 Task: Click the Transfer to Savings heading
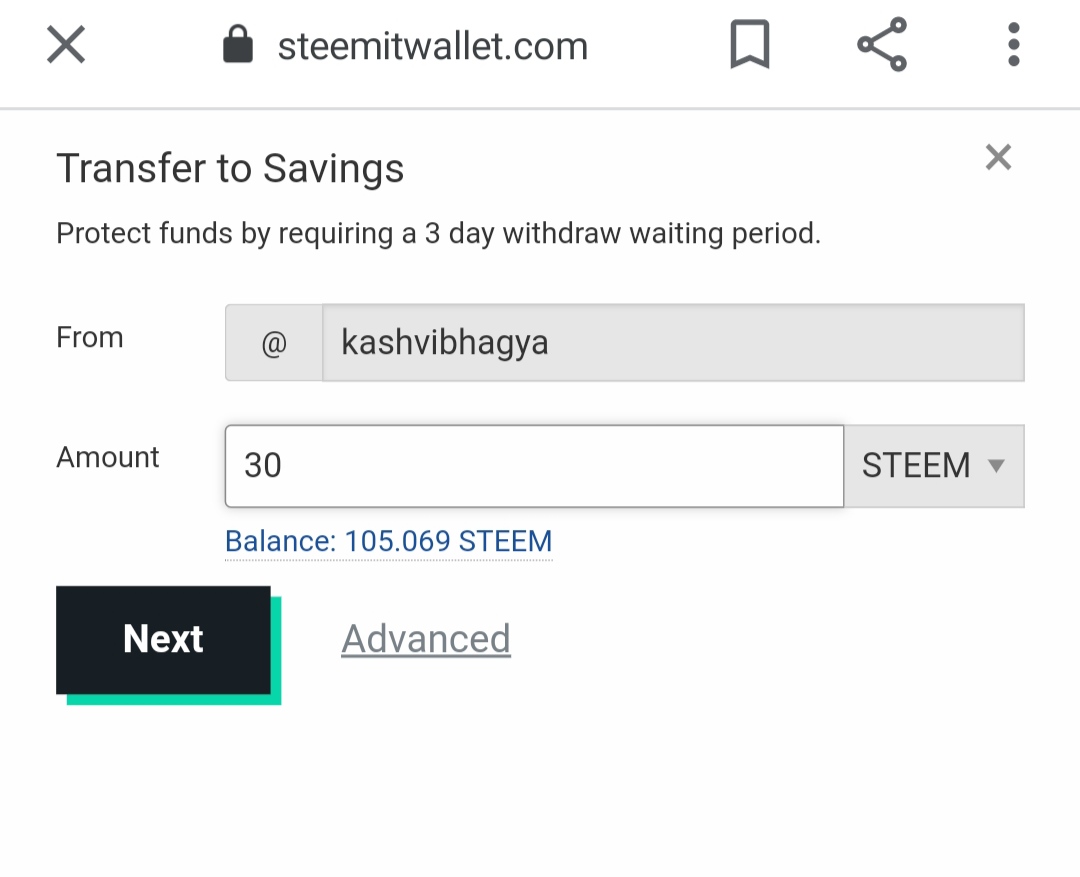(x=230, y=169)
